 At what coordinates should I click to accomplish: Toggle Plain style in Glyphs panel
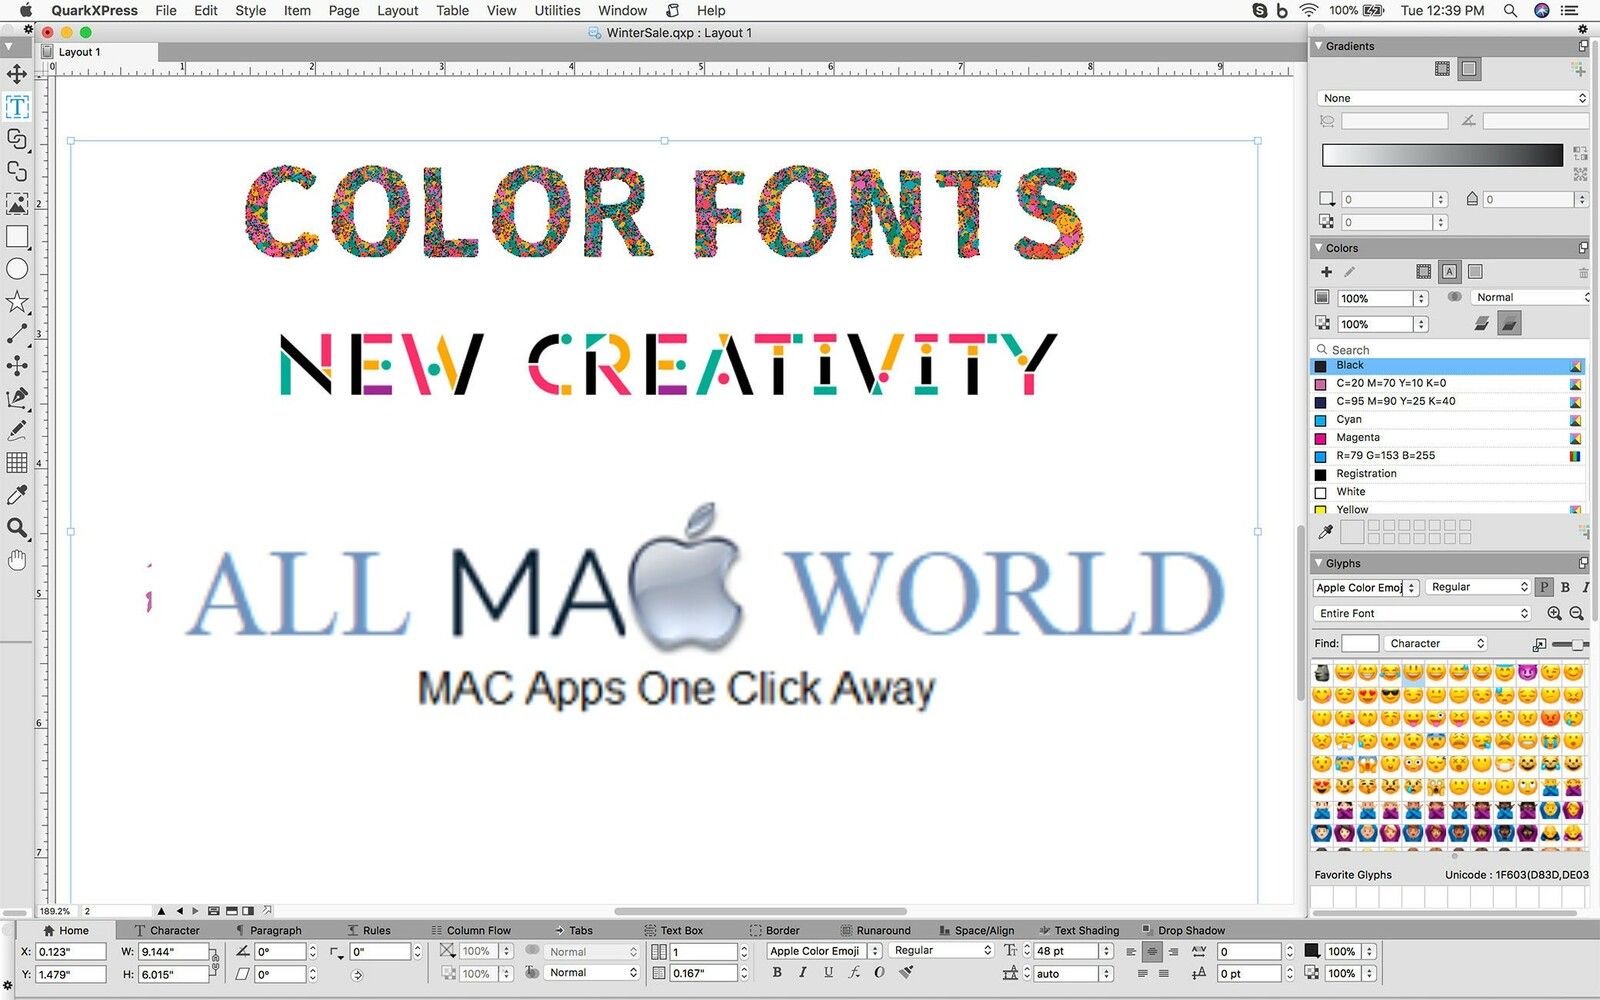[1544, 587]
